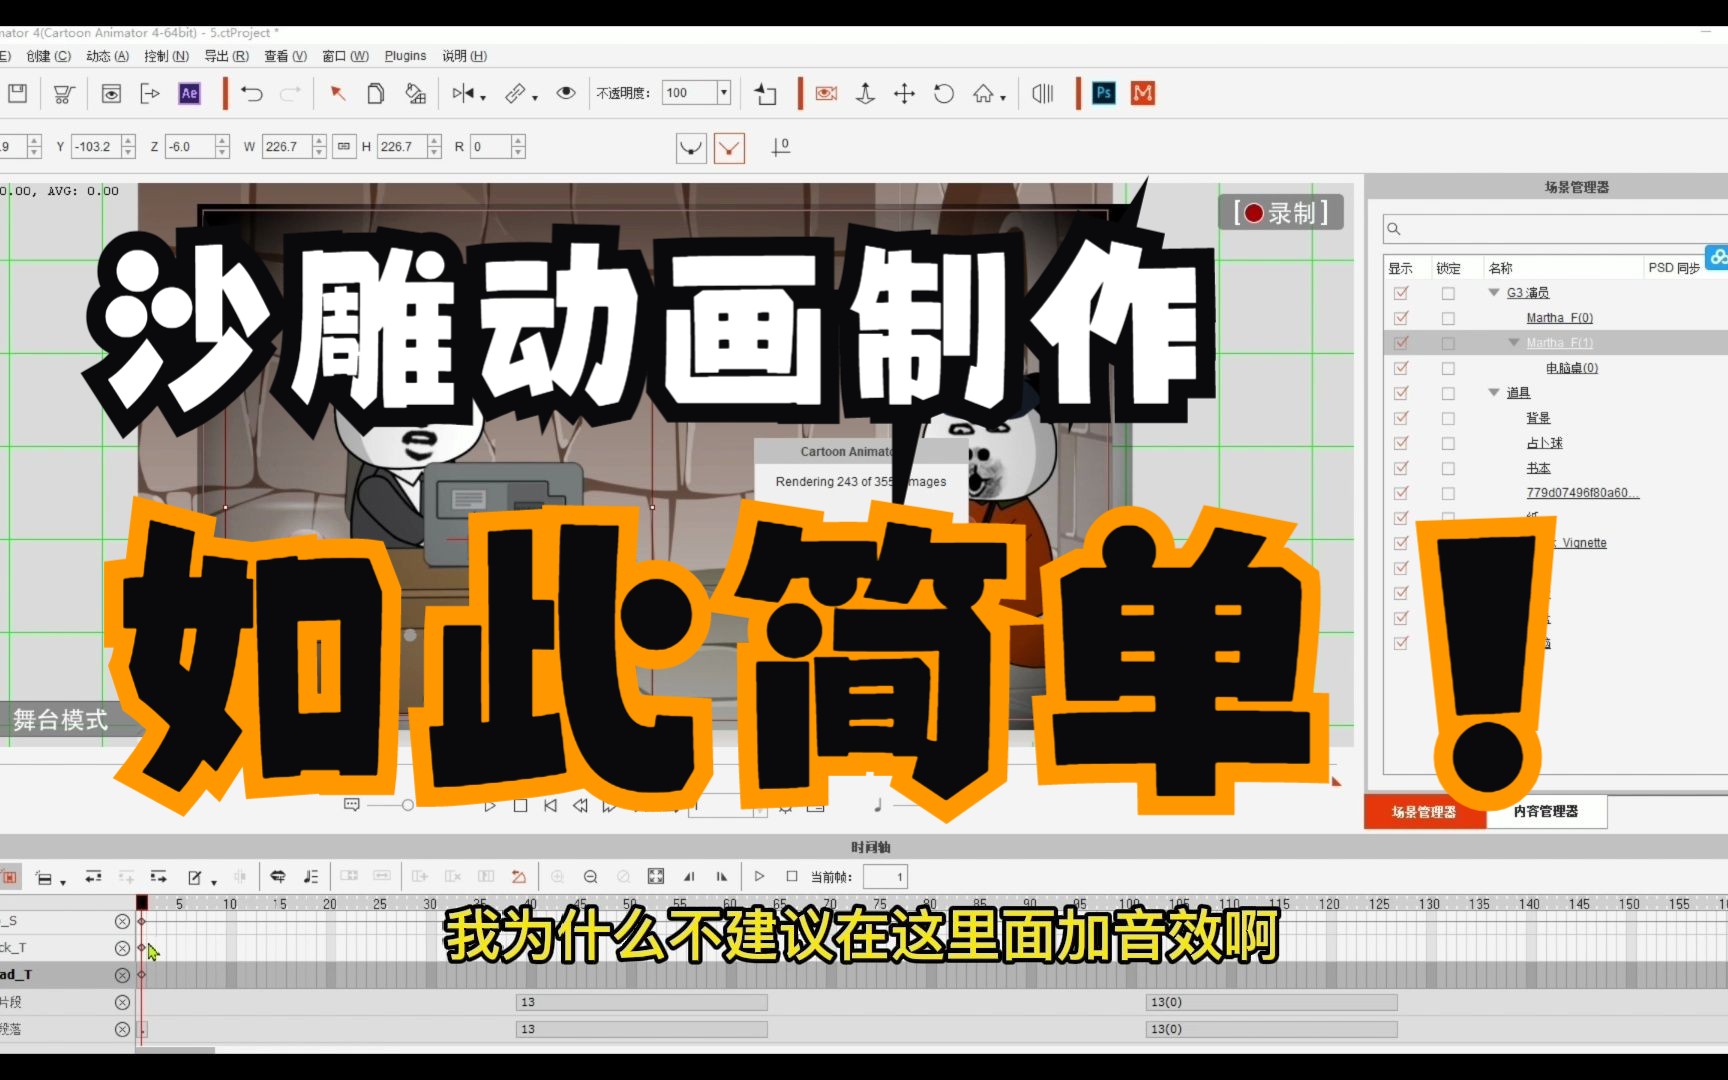Click the timeline fit-to-window icon

[x=656, y=877]
